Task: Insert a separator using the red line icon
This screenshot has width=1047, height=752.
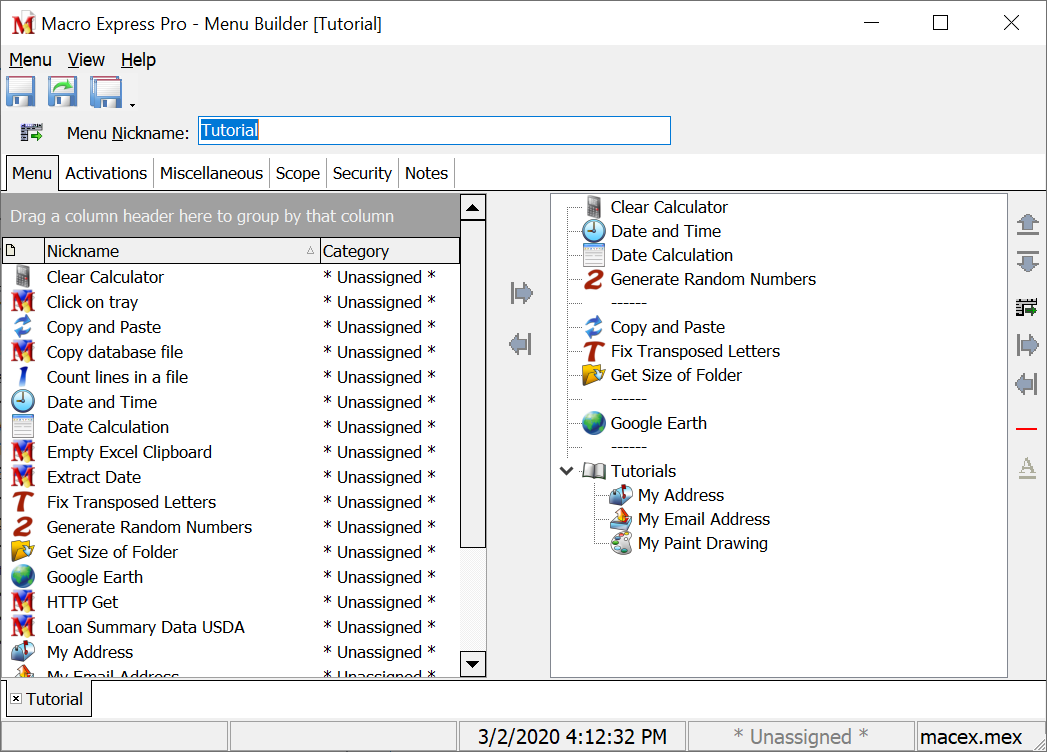Action: [x=1025, y=428]
